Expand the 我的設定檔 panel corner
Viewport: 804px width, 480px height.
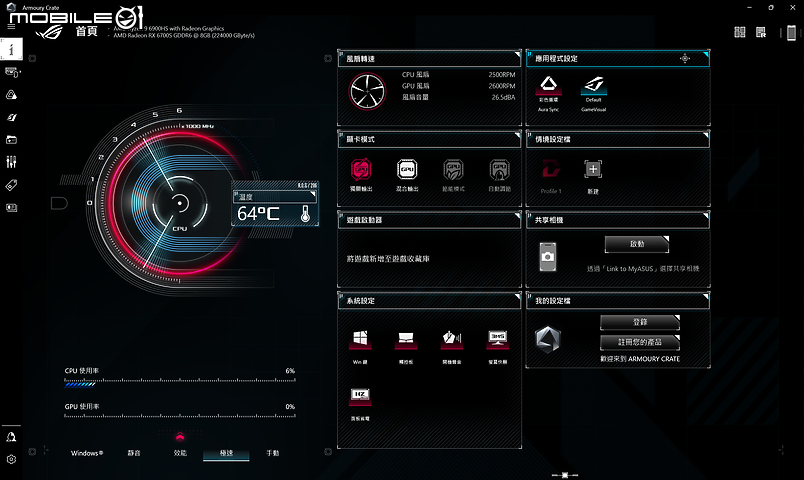(x=706, y=296)
